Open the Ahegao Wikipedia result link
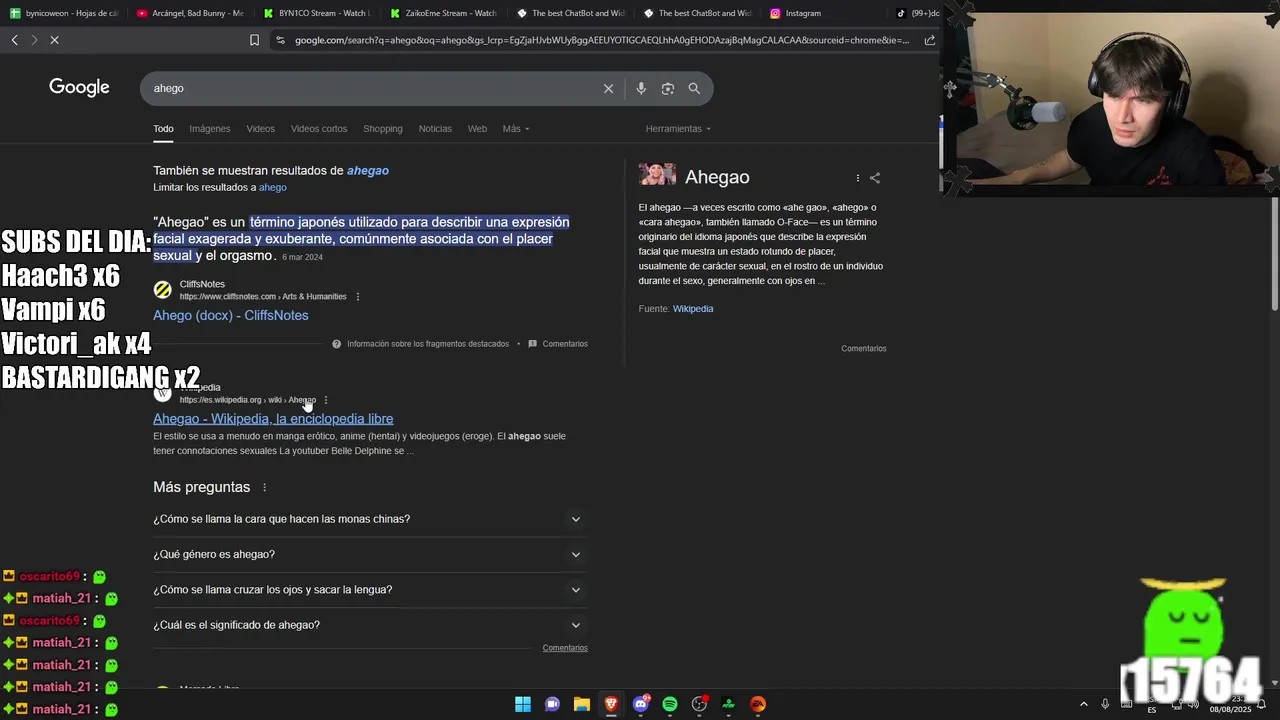This screenshot has height=720, width=1280. point(273,419)
